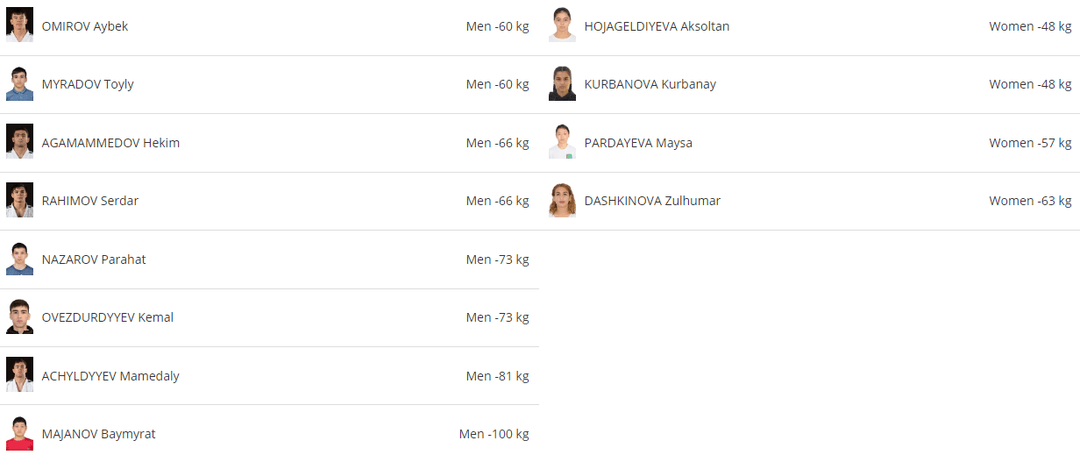Click OMIROV Aybek's profile photo
Viewport: 1080px width, 455px height.
(20, 25)
